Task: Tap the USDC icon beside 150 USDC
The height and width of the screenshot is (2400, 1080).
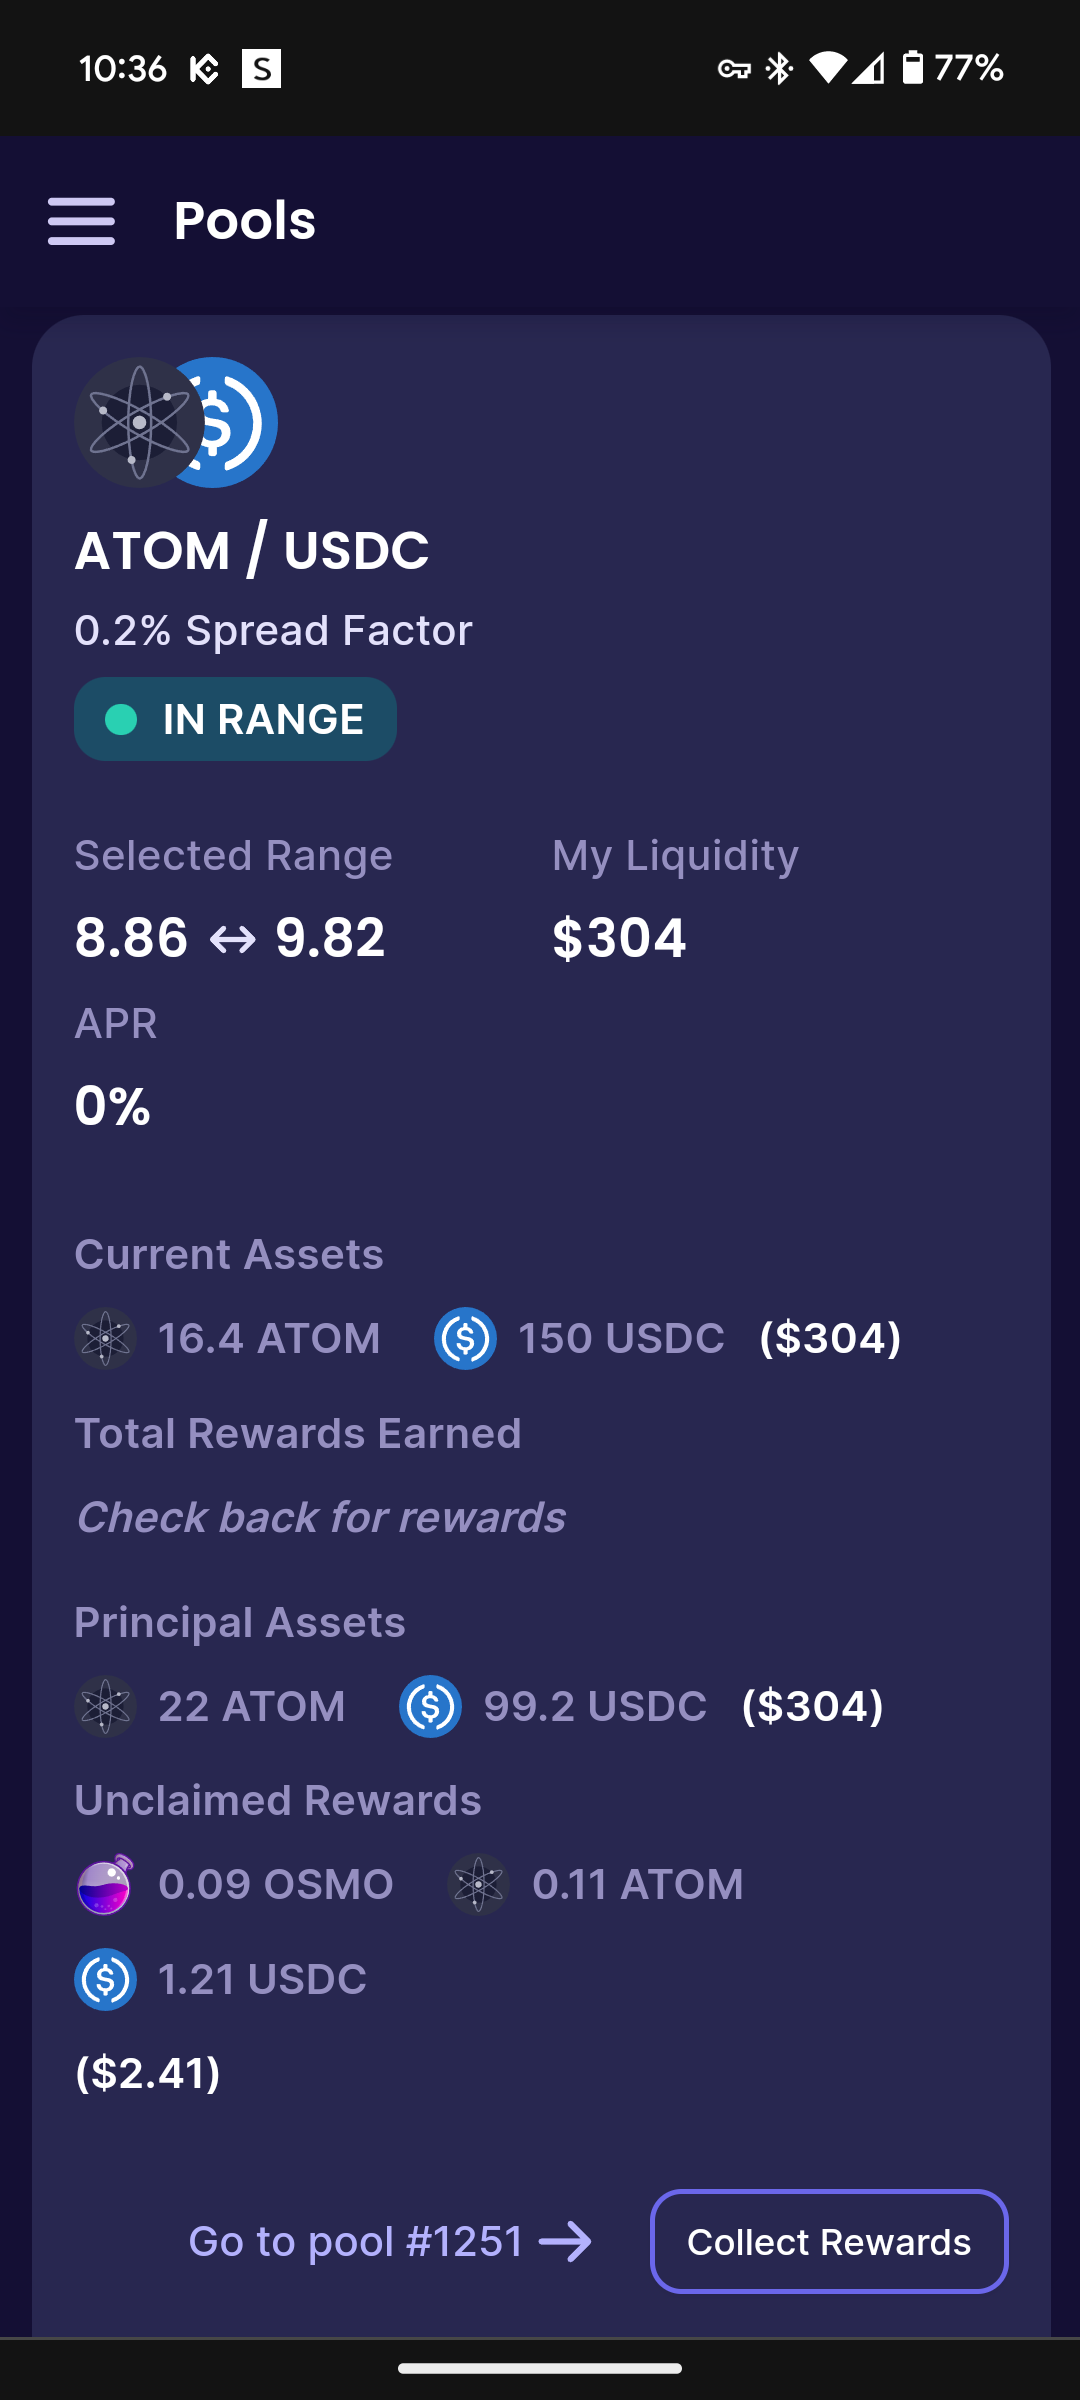Action: [x=465, y=1338]
